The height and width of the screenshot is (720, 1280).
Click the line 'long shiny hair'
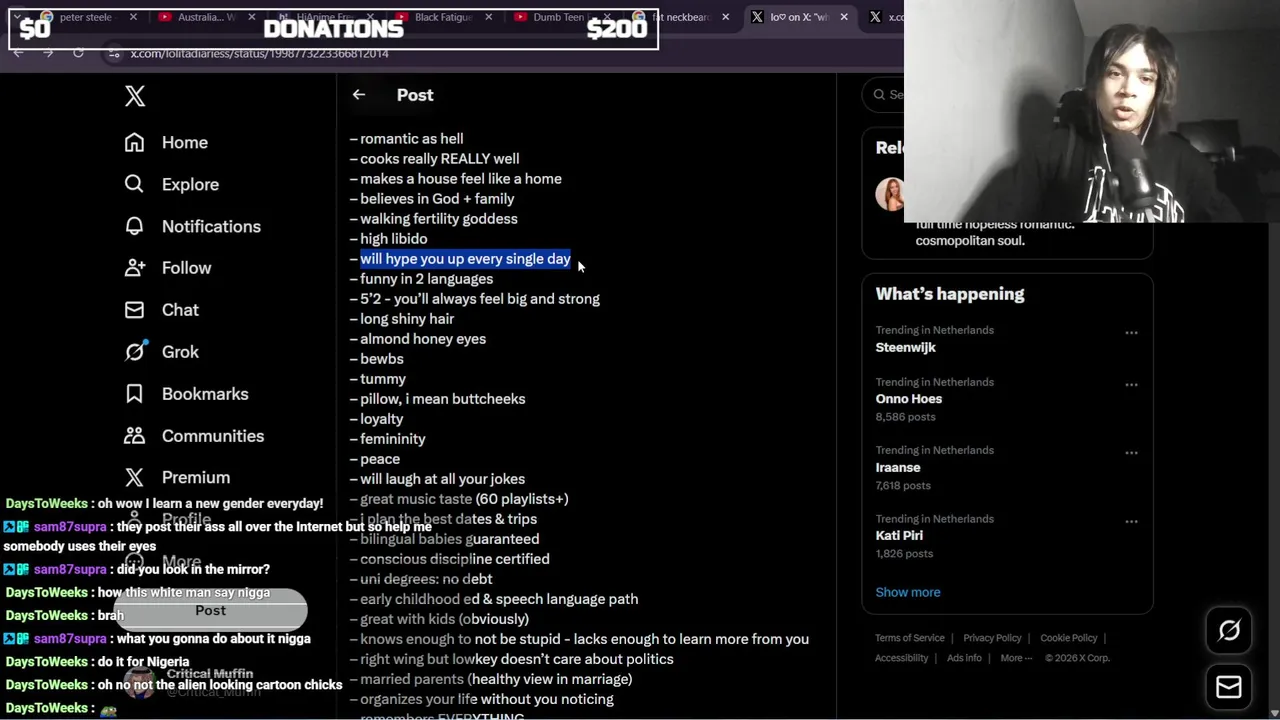(x=407, y=319)
